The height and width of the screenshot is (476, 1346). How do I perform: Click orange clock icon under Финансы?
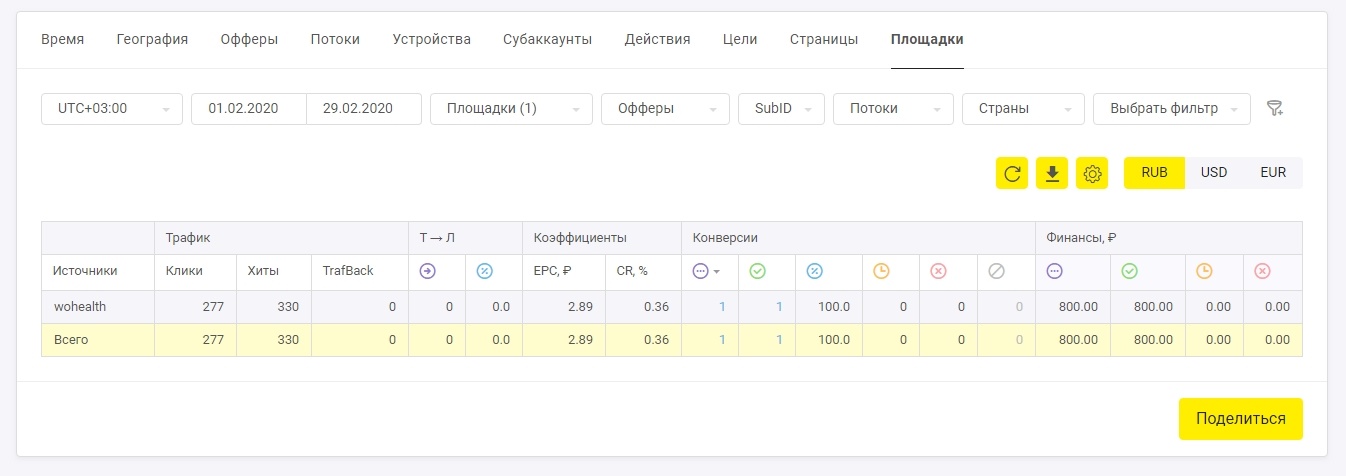point(1204,271)
